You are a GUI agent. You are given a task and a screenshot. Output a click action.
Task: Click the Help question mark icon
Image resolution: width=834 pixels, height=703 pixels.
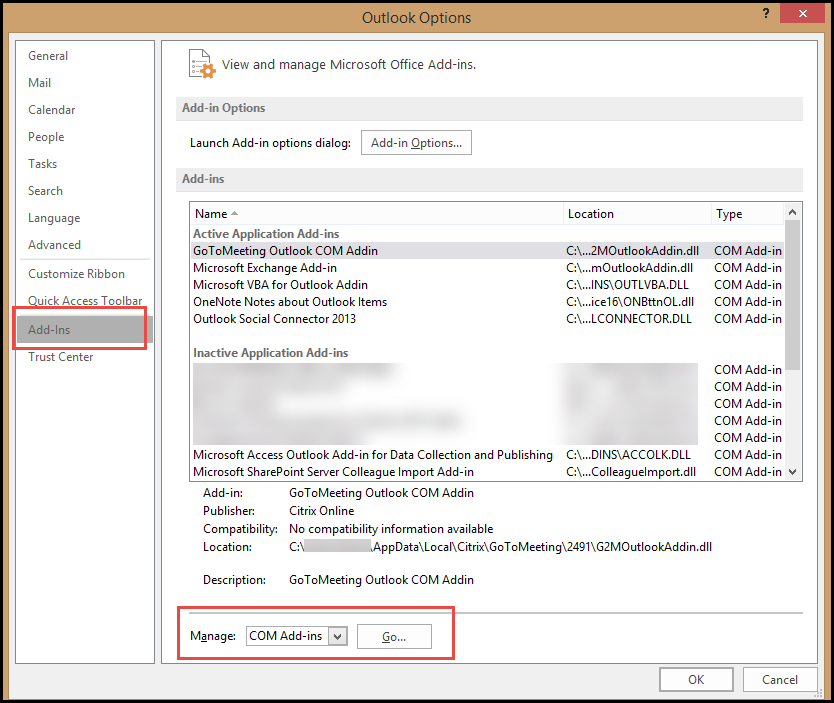[x=765, y=14]
